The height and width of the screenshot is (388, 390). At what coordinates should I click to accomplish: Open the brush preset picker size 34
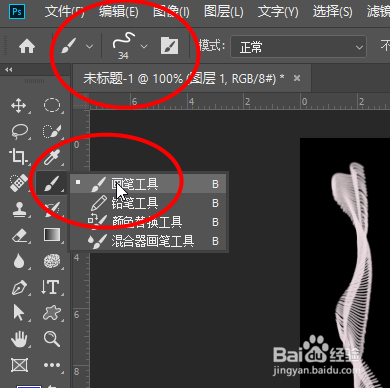(x=124, y=46)
